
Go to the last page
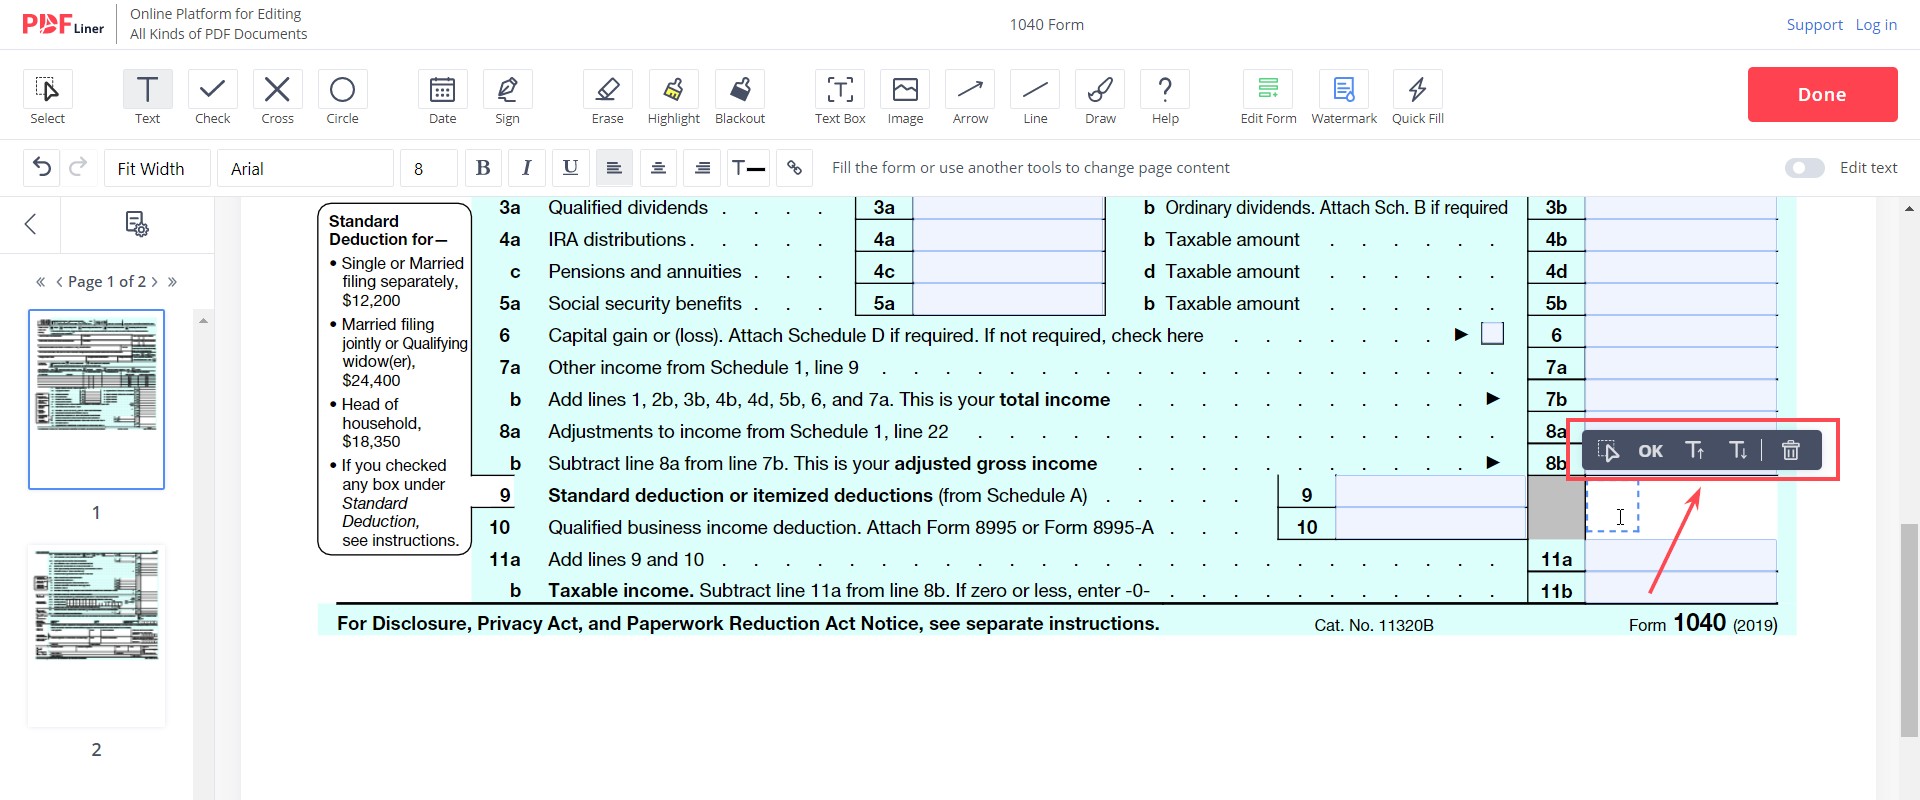tap(172, 282)
